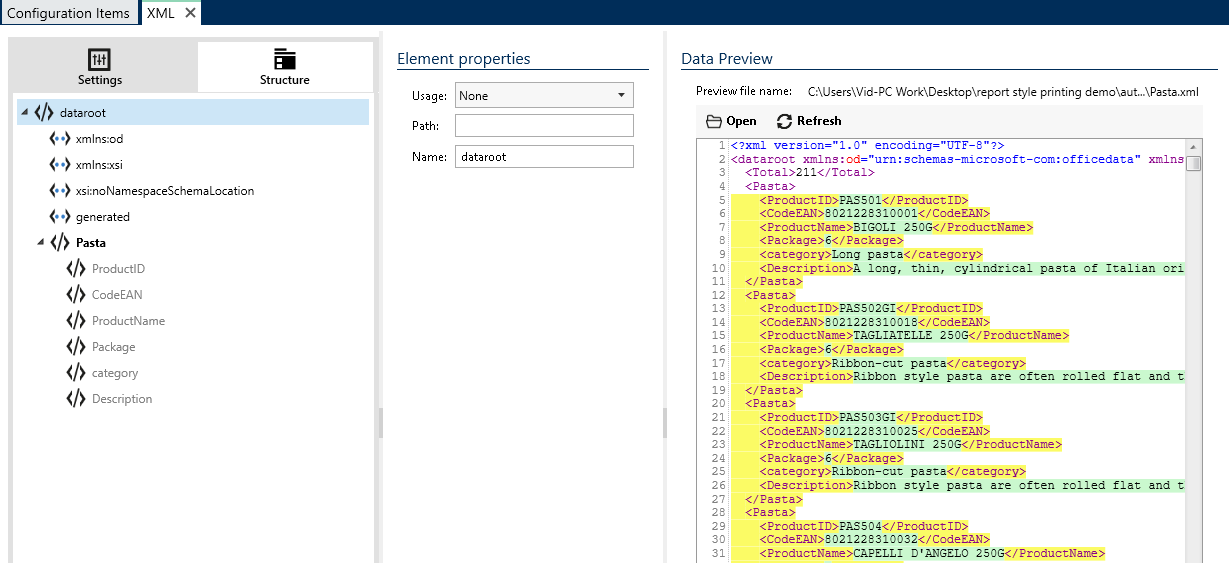This screenshot has height=563, width=1229.
Task: Click the Name input field
Action: pos(544,157)
